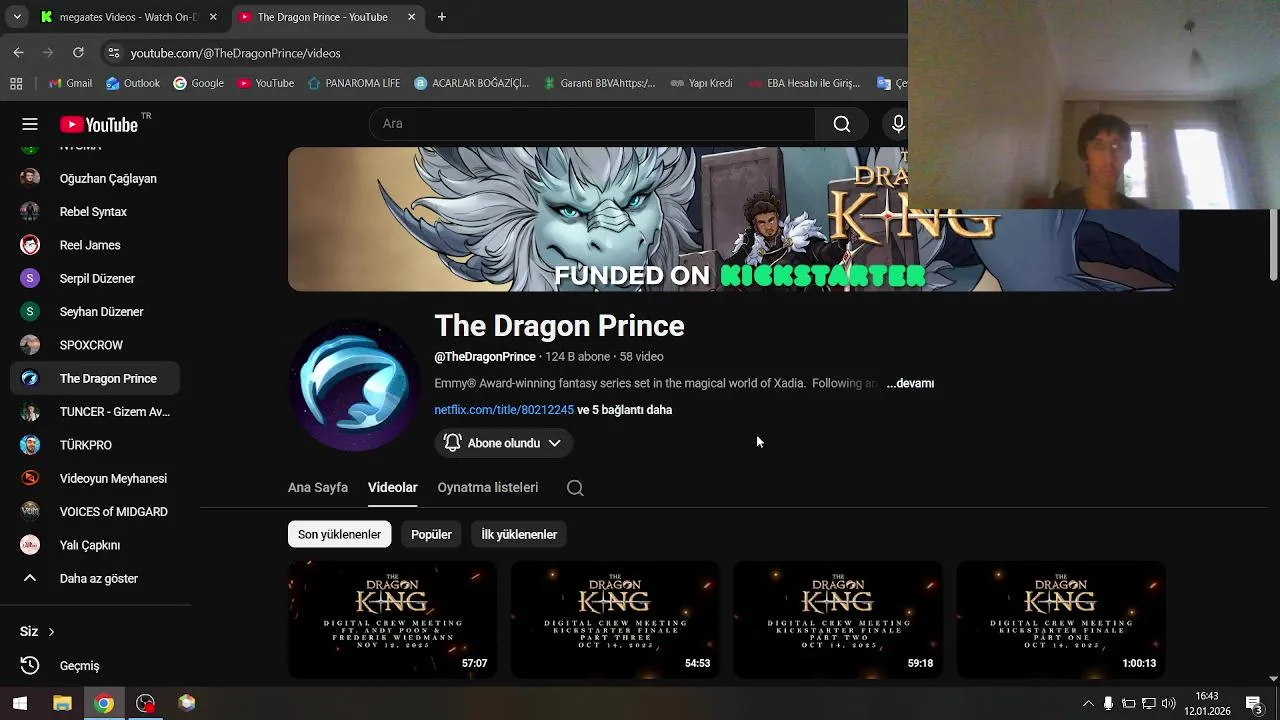The height and width of the screenshot is (720, 1280).
Task: Open Windows Start menu
Action: point(20,704)
